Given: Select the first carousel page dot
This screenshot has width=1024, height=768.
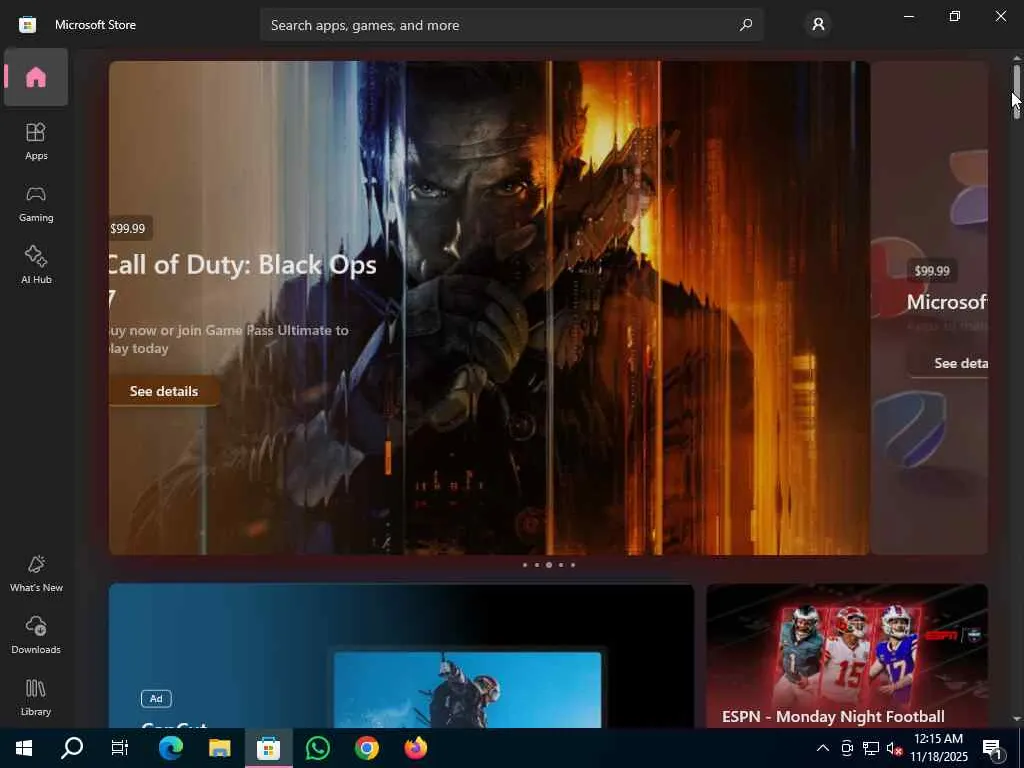Looking at the screenshot, I should 524,565.
